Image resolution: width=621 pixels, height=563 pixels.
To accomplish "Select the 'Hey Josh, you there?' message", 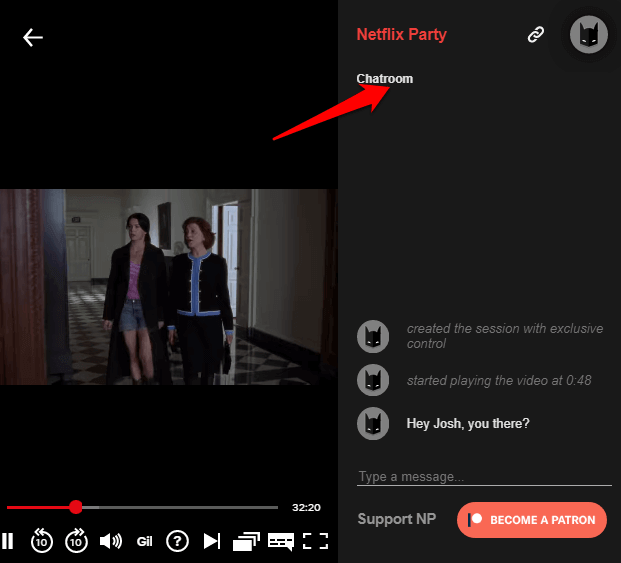I will click(468, 424).
